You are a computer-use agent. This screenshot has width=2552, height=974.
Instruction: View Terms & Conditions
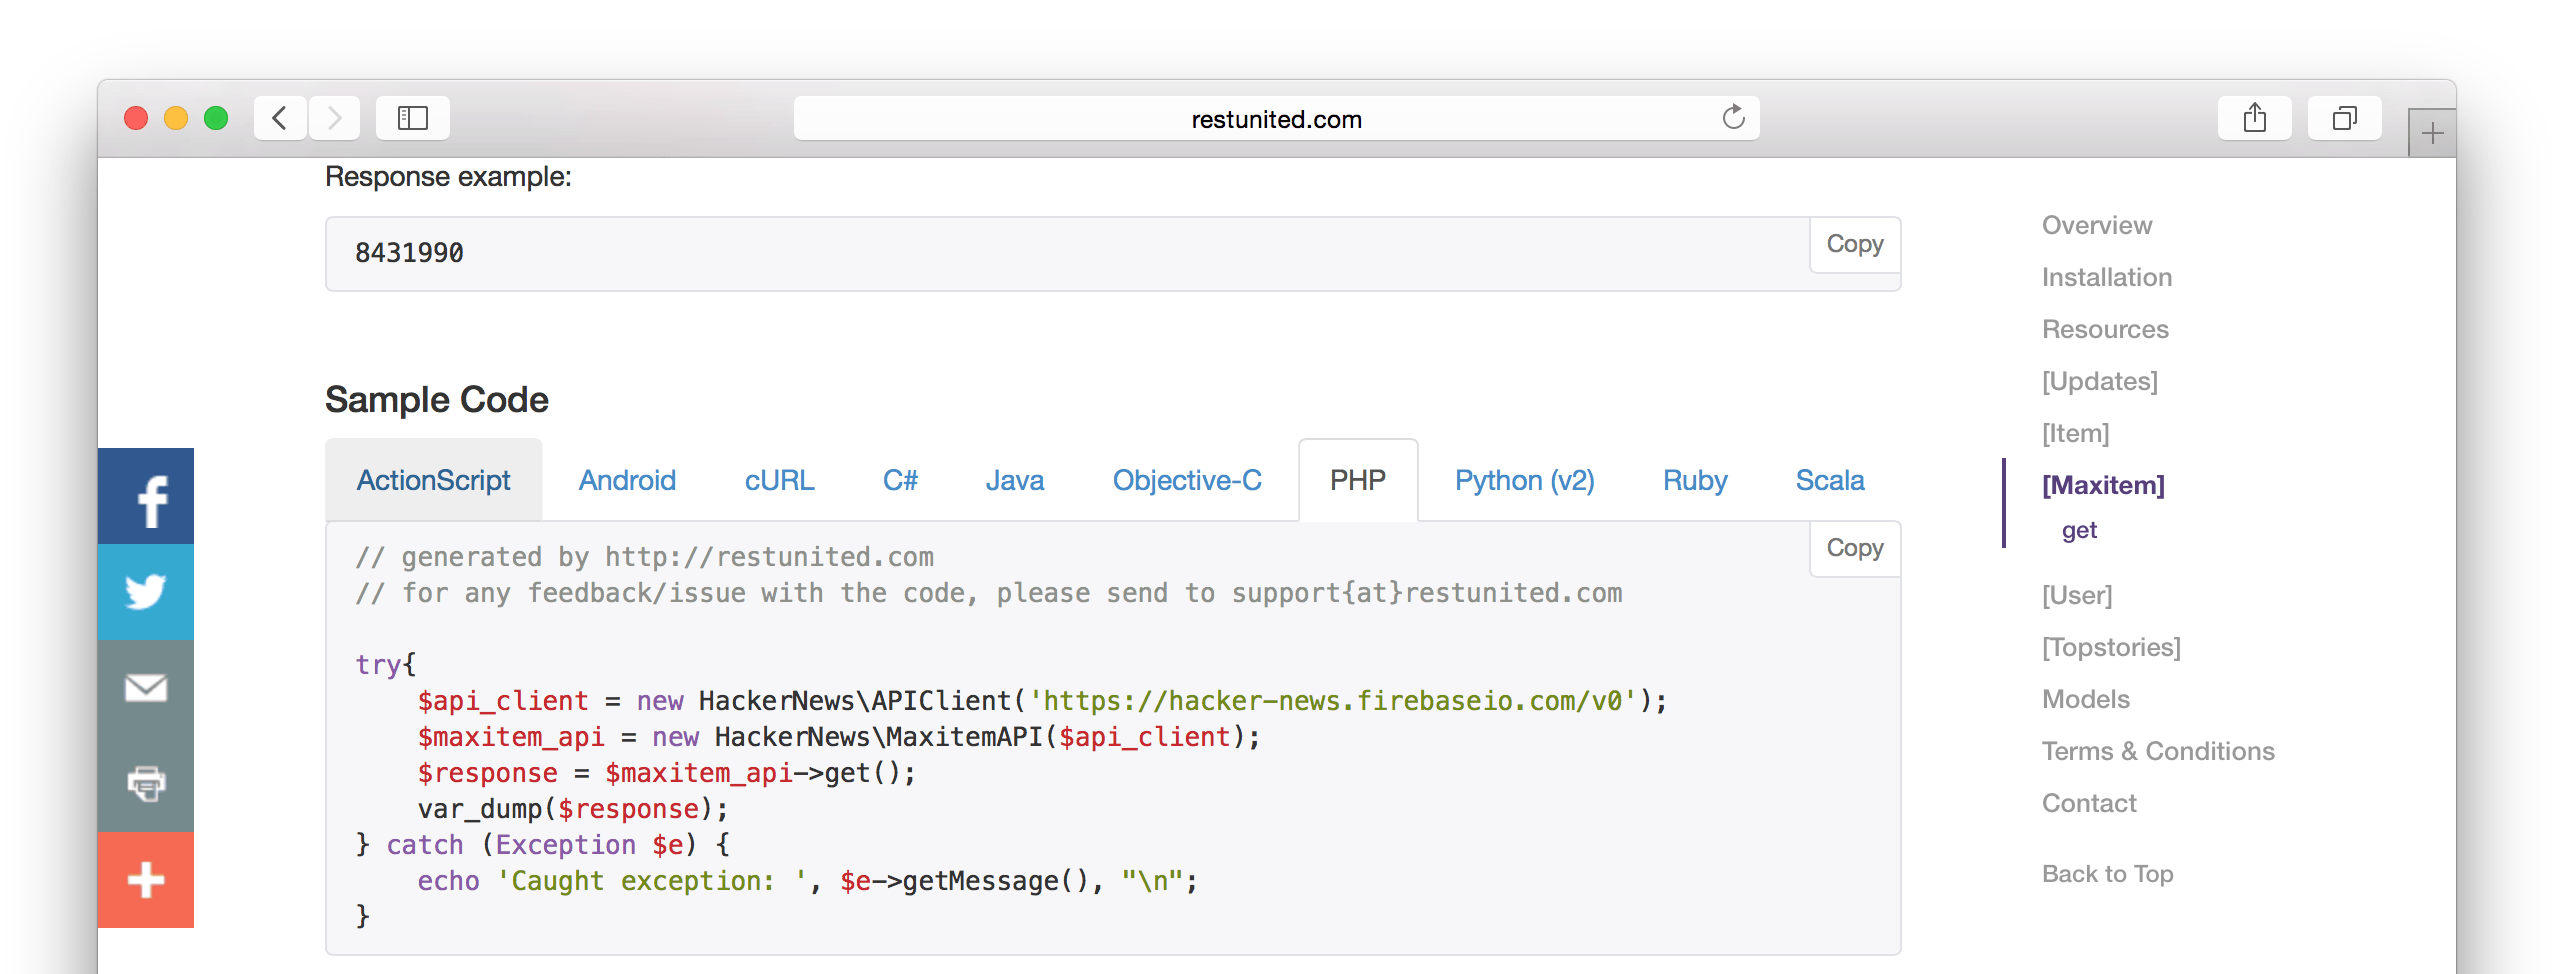[2157, 751]
